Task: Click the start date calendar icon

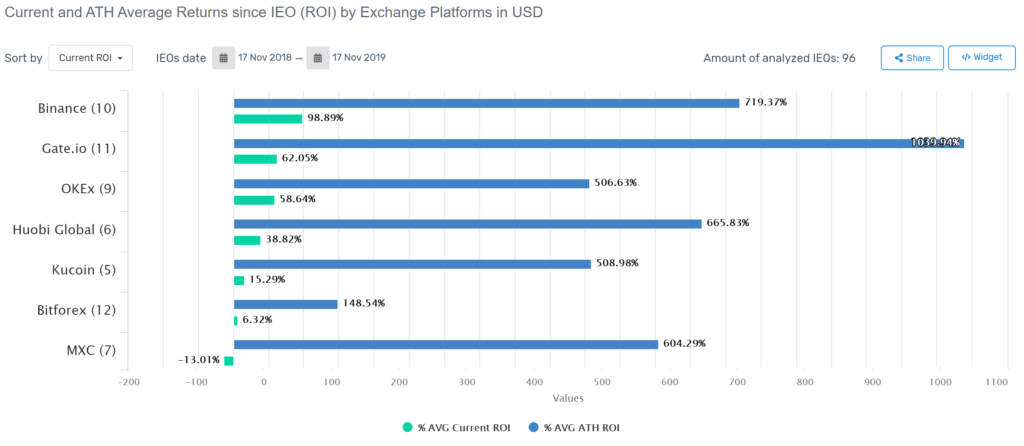Action: [223, 57]
